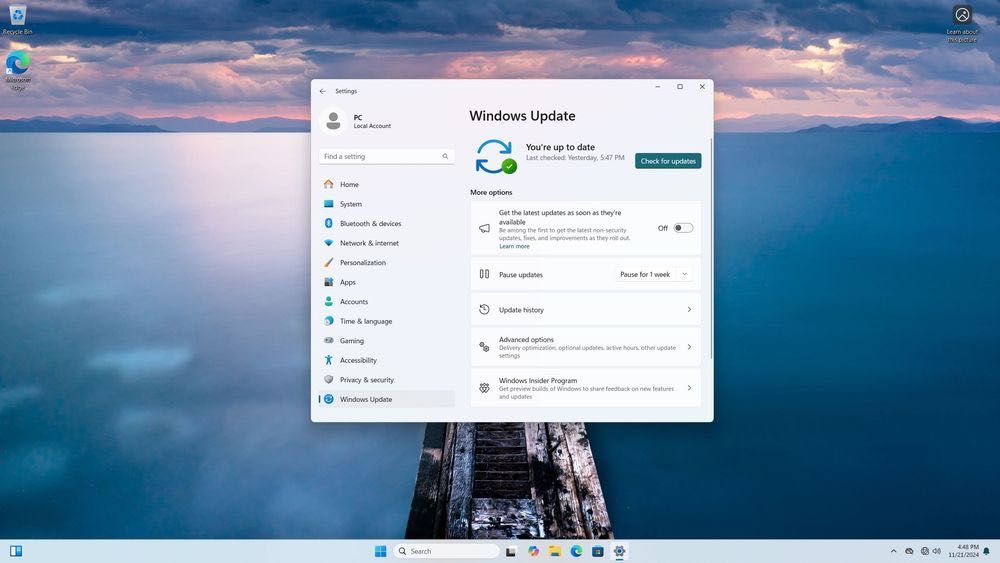Viewport: 1000px width, 563px height.
Task: Open Advanced options chevron
Action: [689, 347]
